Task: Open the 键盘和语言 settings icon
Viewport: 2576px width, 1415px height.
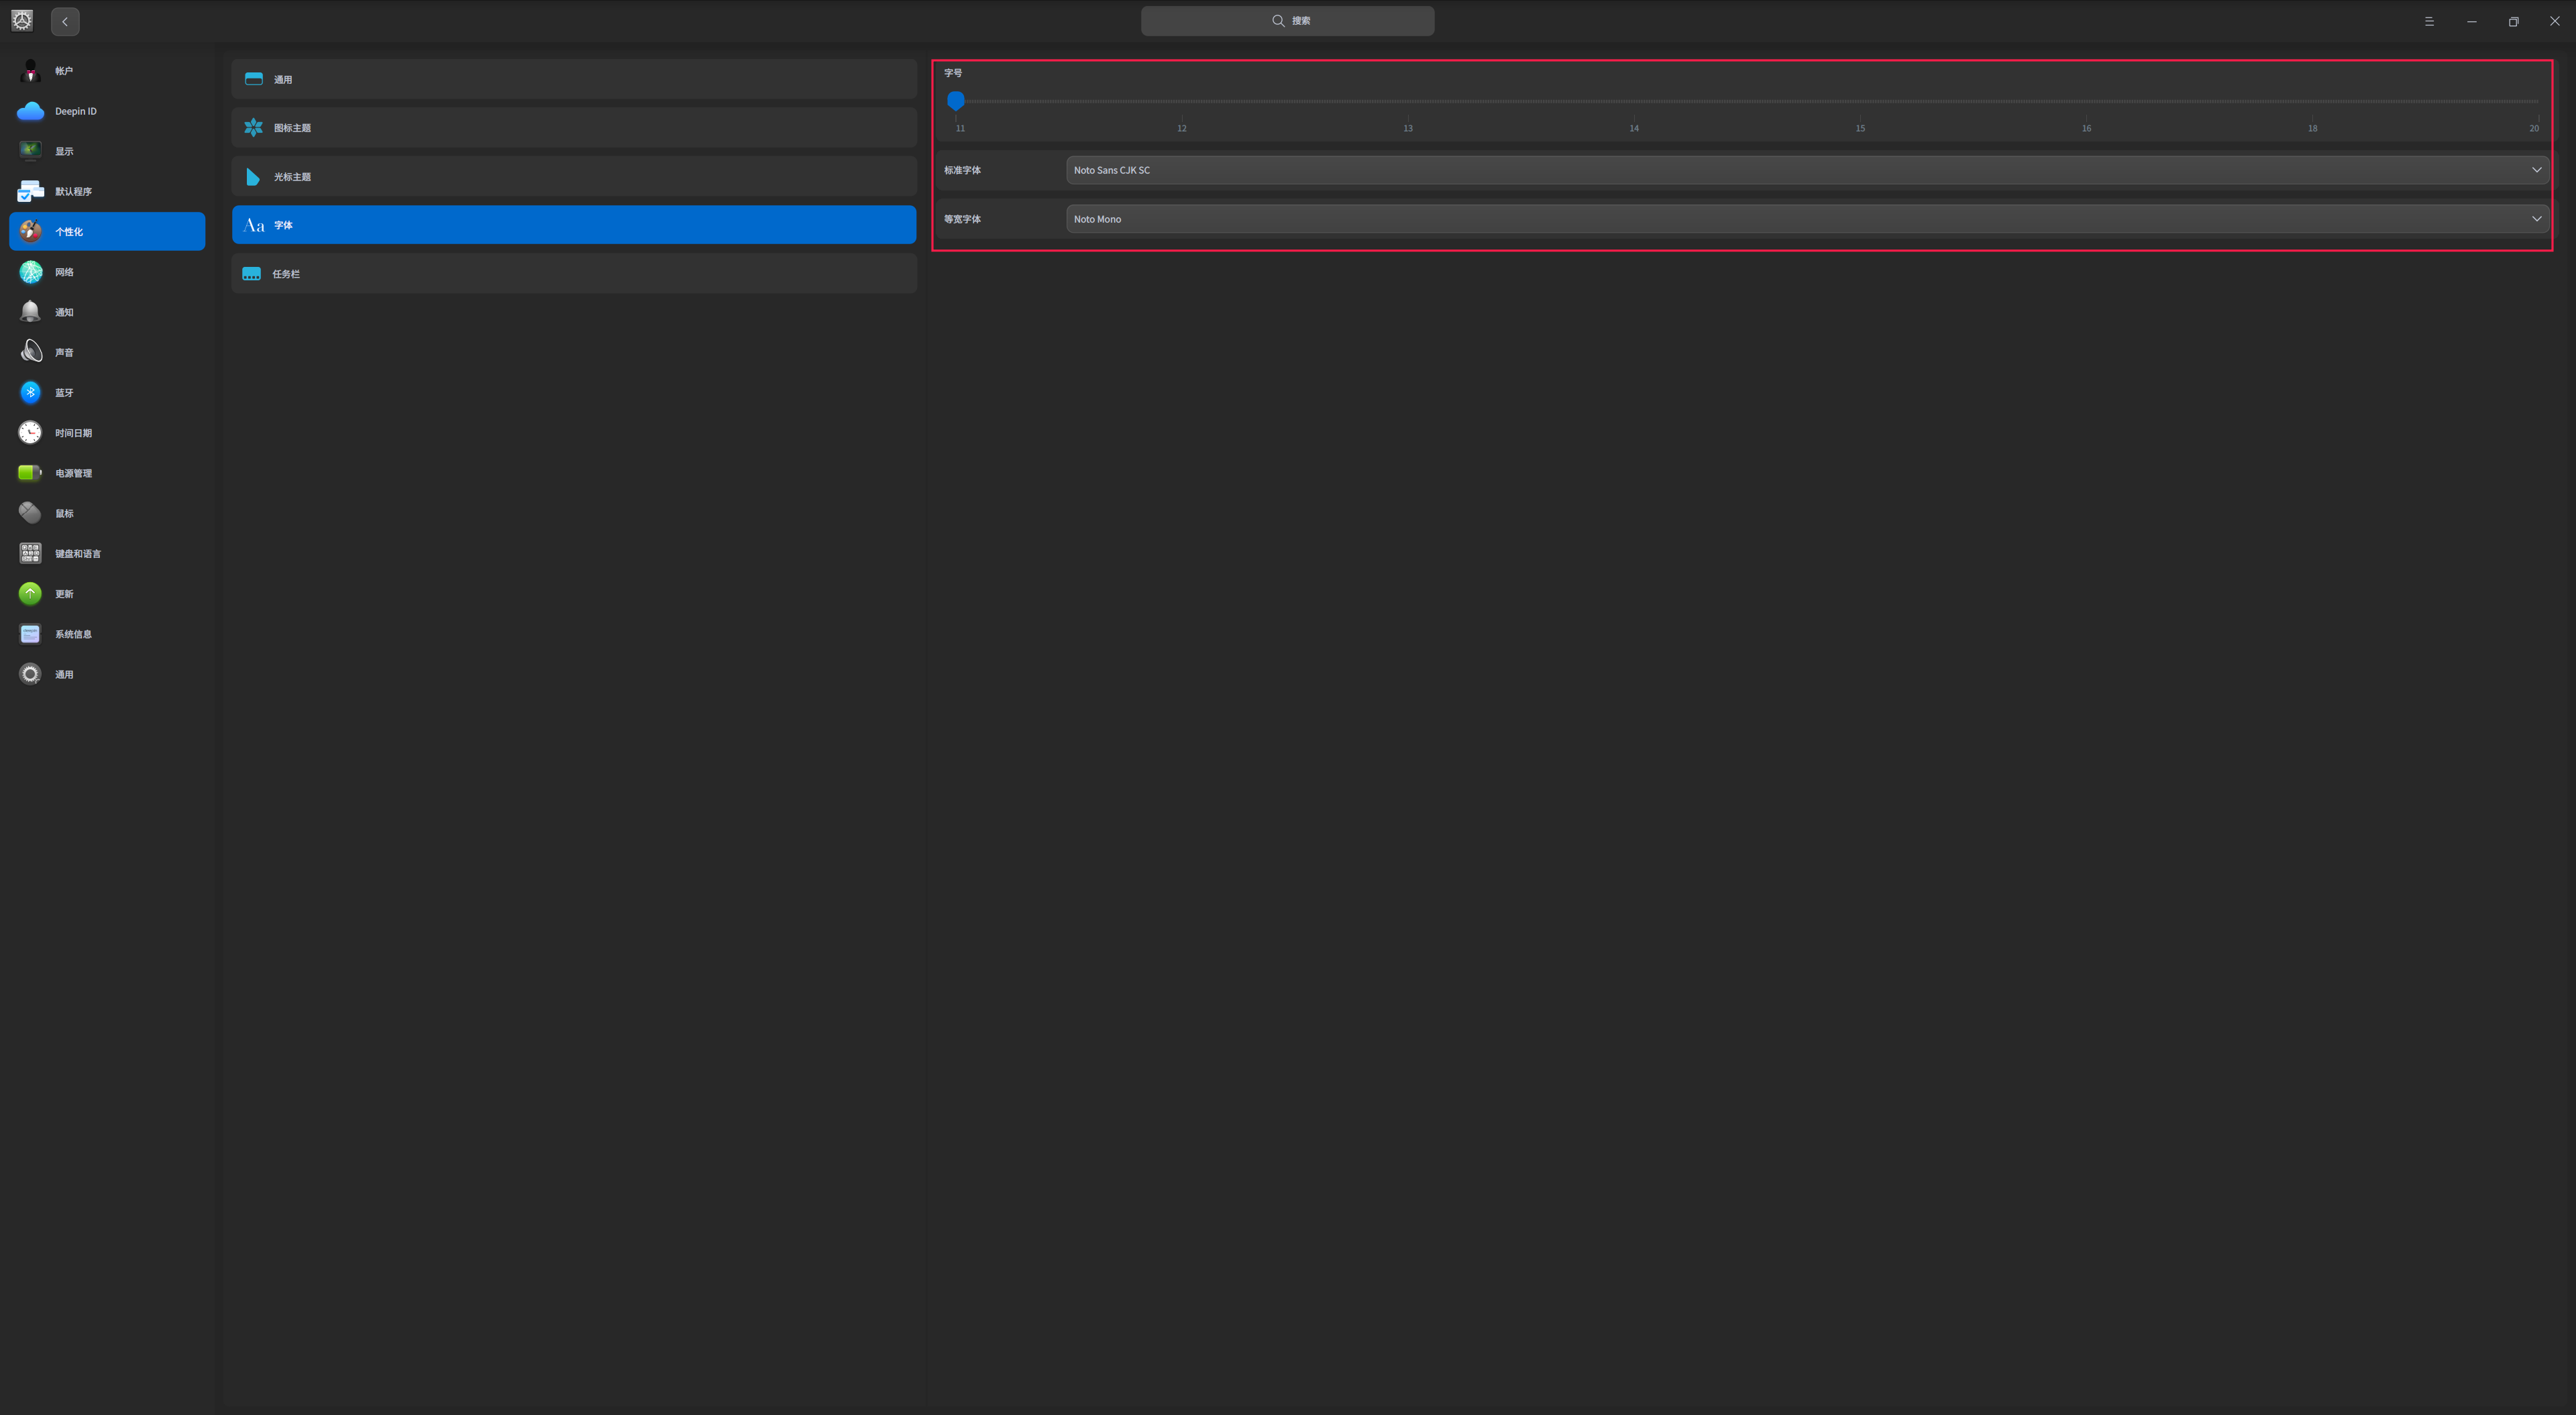Action: [30, 552]
